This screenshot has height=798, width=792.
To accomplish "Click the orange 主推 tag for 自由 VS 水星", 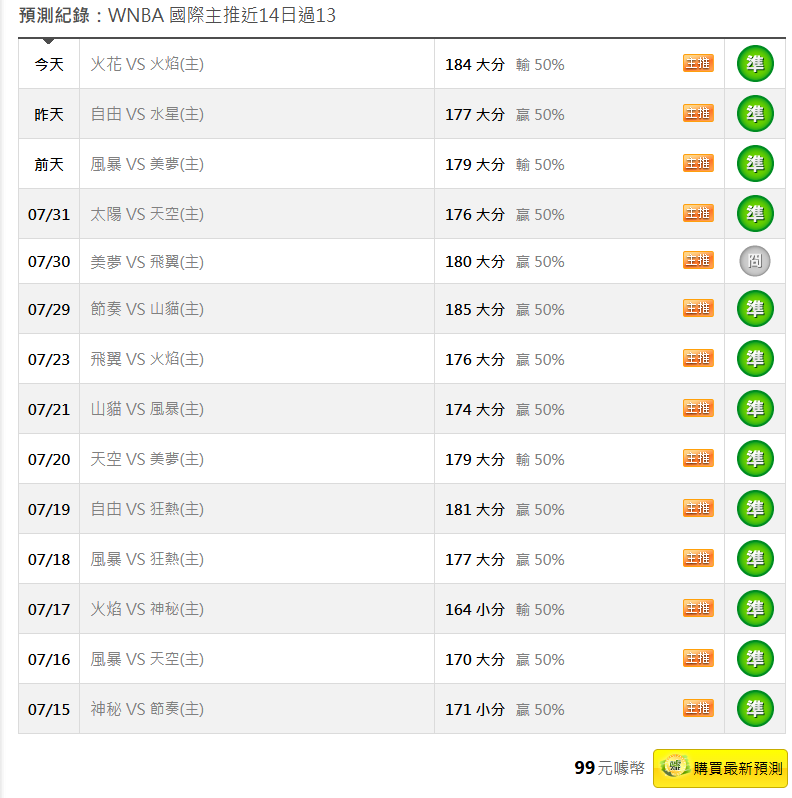I will [x=698, y=113].
